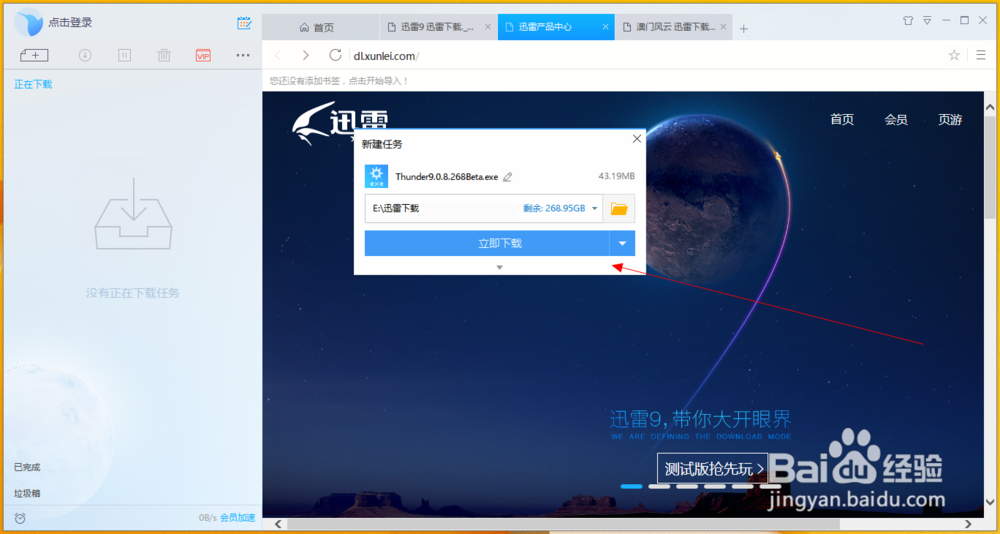
Task: Click the pause download icon
Action: 124,56
